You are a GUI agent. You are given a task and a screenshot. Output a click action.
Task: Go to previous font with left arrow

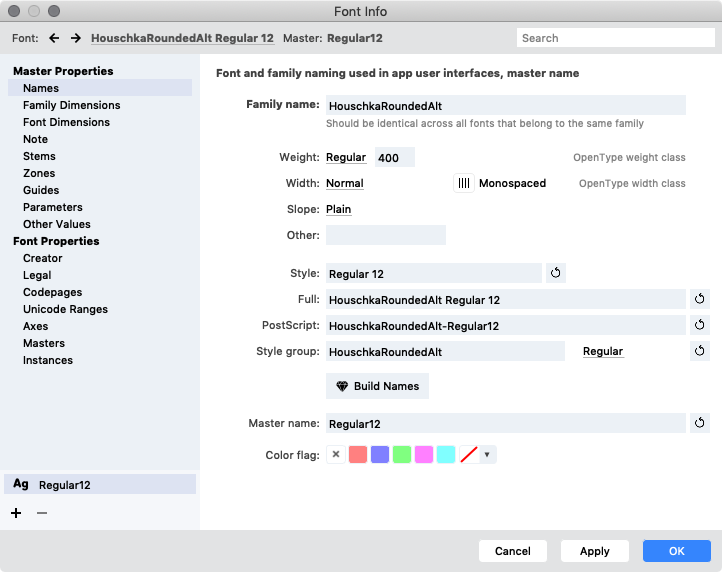[x=54, y=38]
